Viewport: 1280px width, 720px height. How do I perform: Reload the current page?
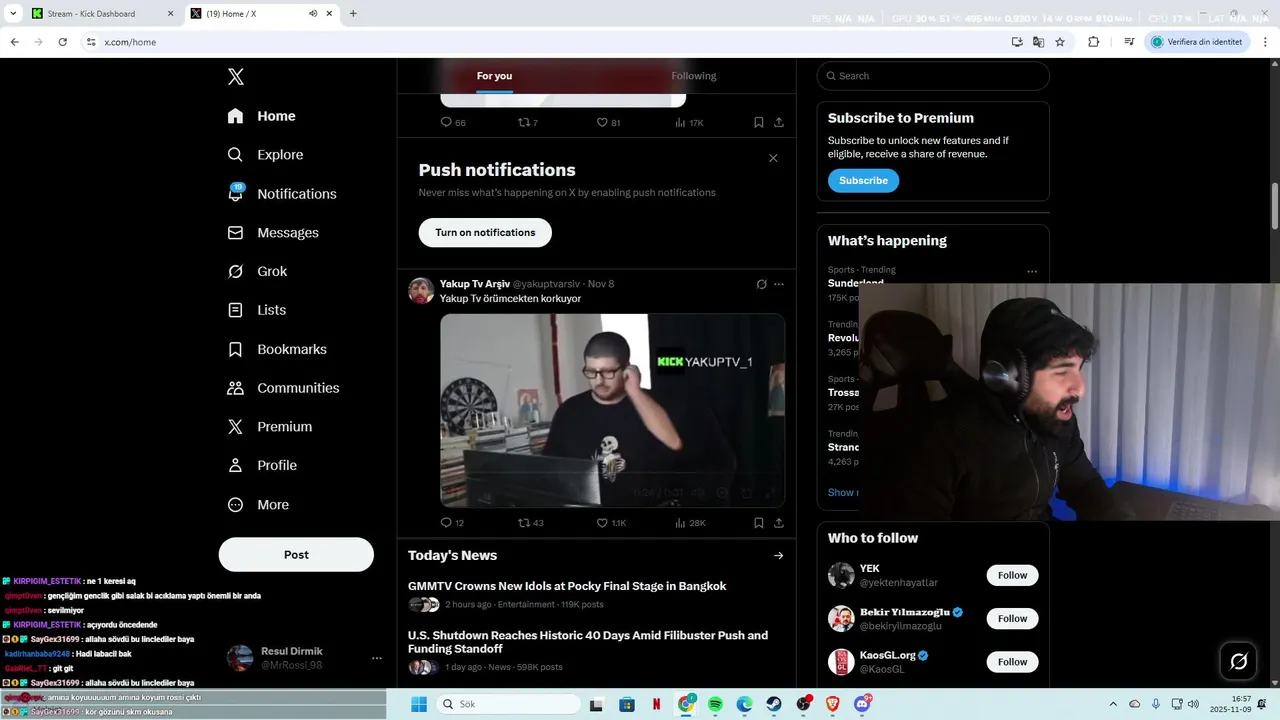click(x=62, y=42)
